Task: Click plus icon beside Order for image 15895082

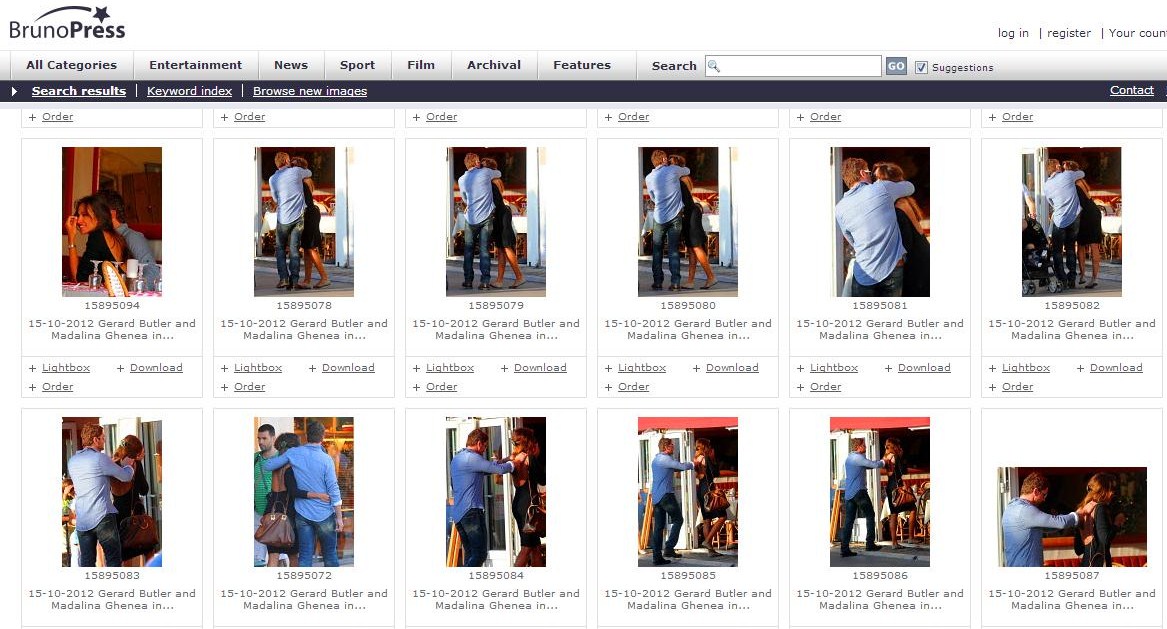Action: pyautogui.click(x=992, y=387)
